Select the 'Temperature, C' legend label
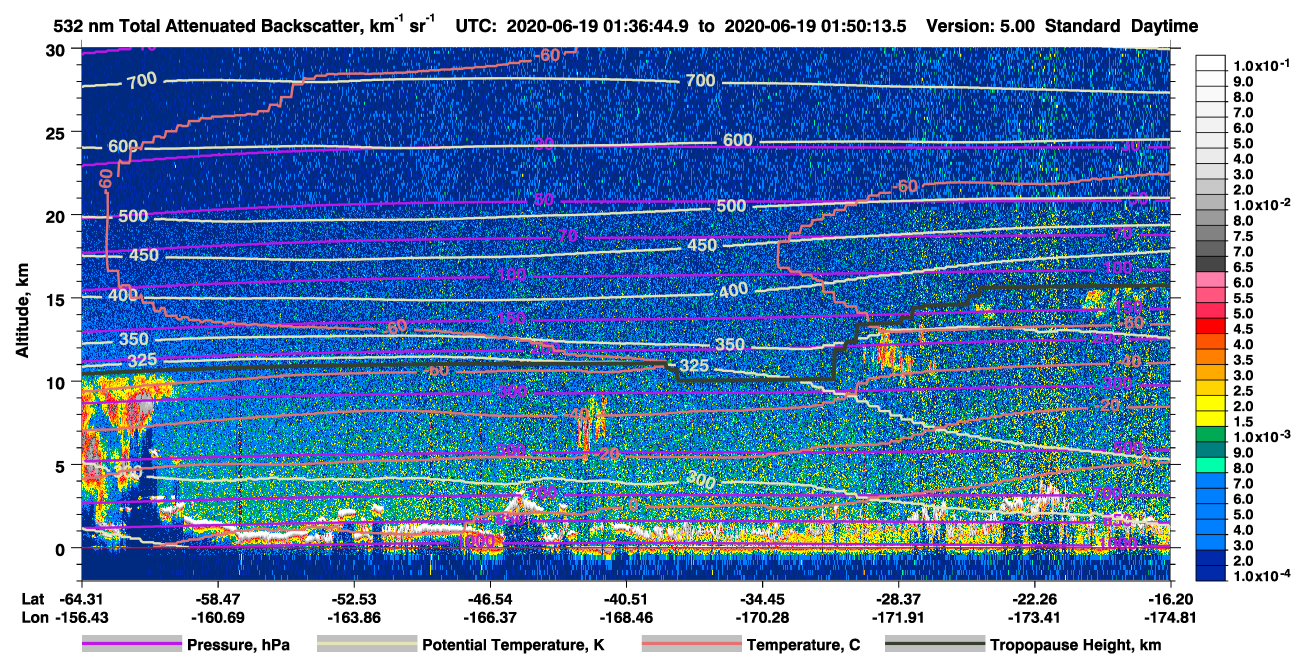 click(x=803, y=646)
